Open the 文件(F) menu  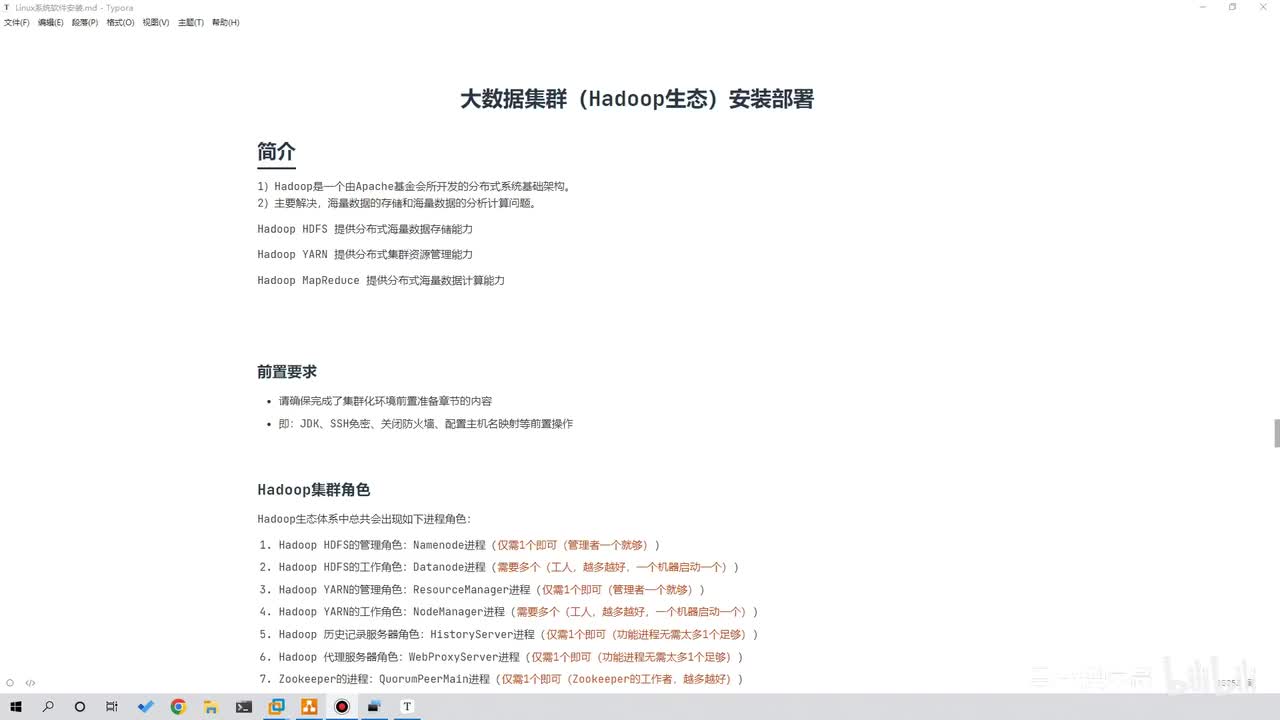coord(17,22)
